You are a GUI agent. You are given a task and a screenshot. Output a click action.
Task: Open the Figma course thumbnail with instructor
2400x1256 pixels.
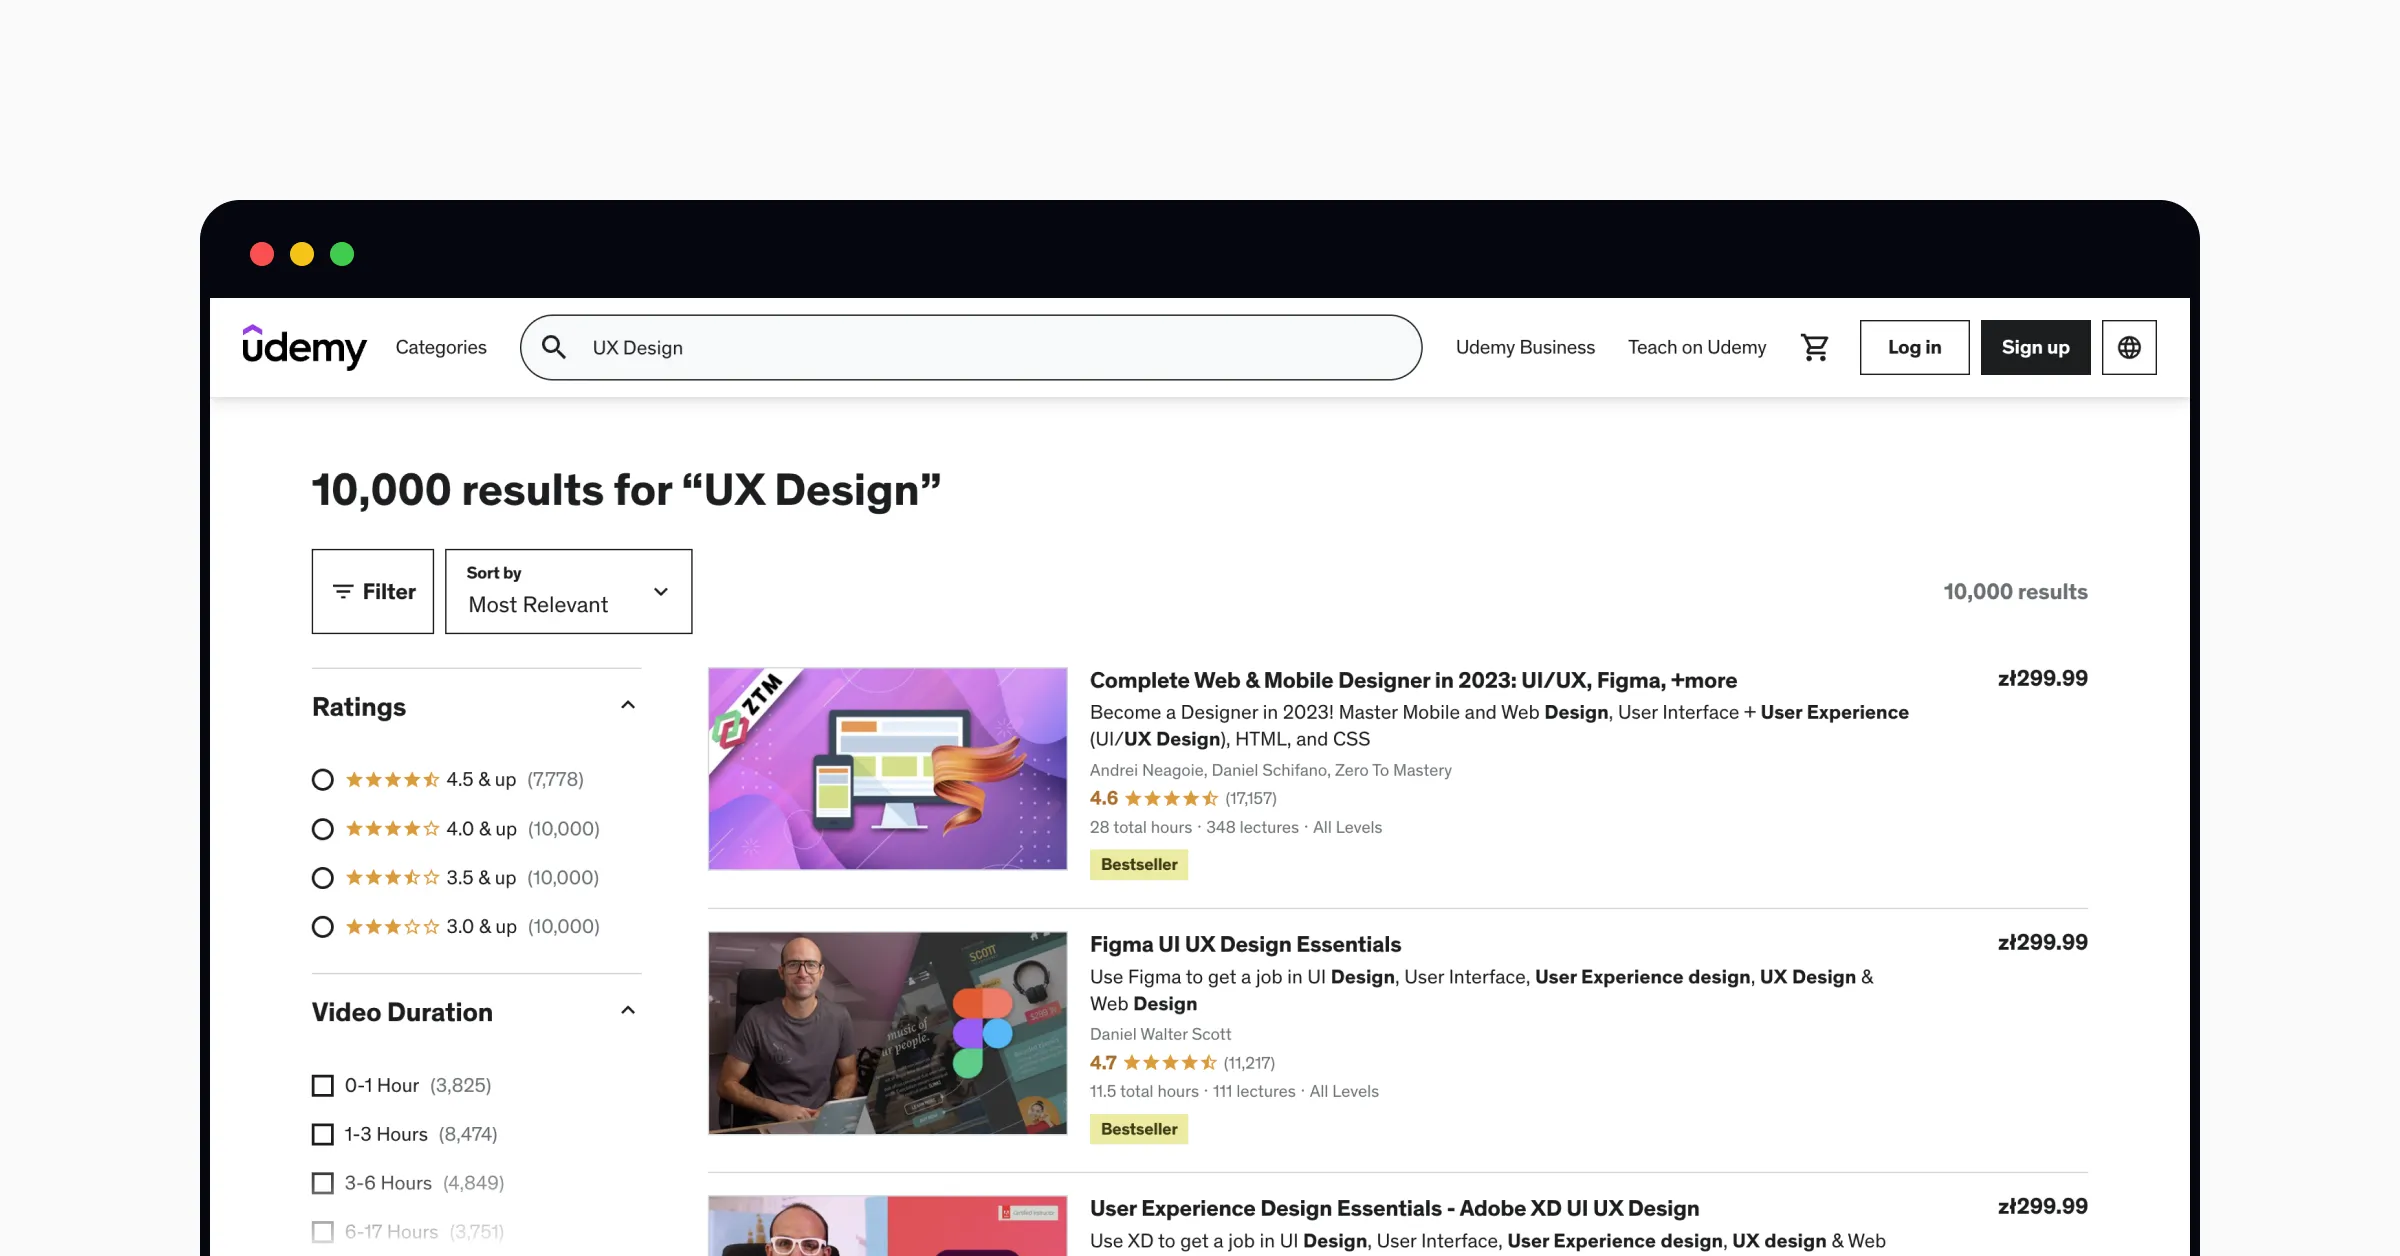(888, 1033)
